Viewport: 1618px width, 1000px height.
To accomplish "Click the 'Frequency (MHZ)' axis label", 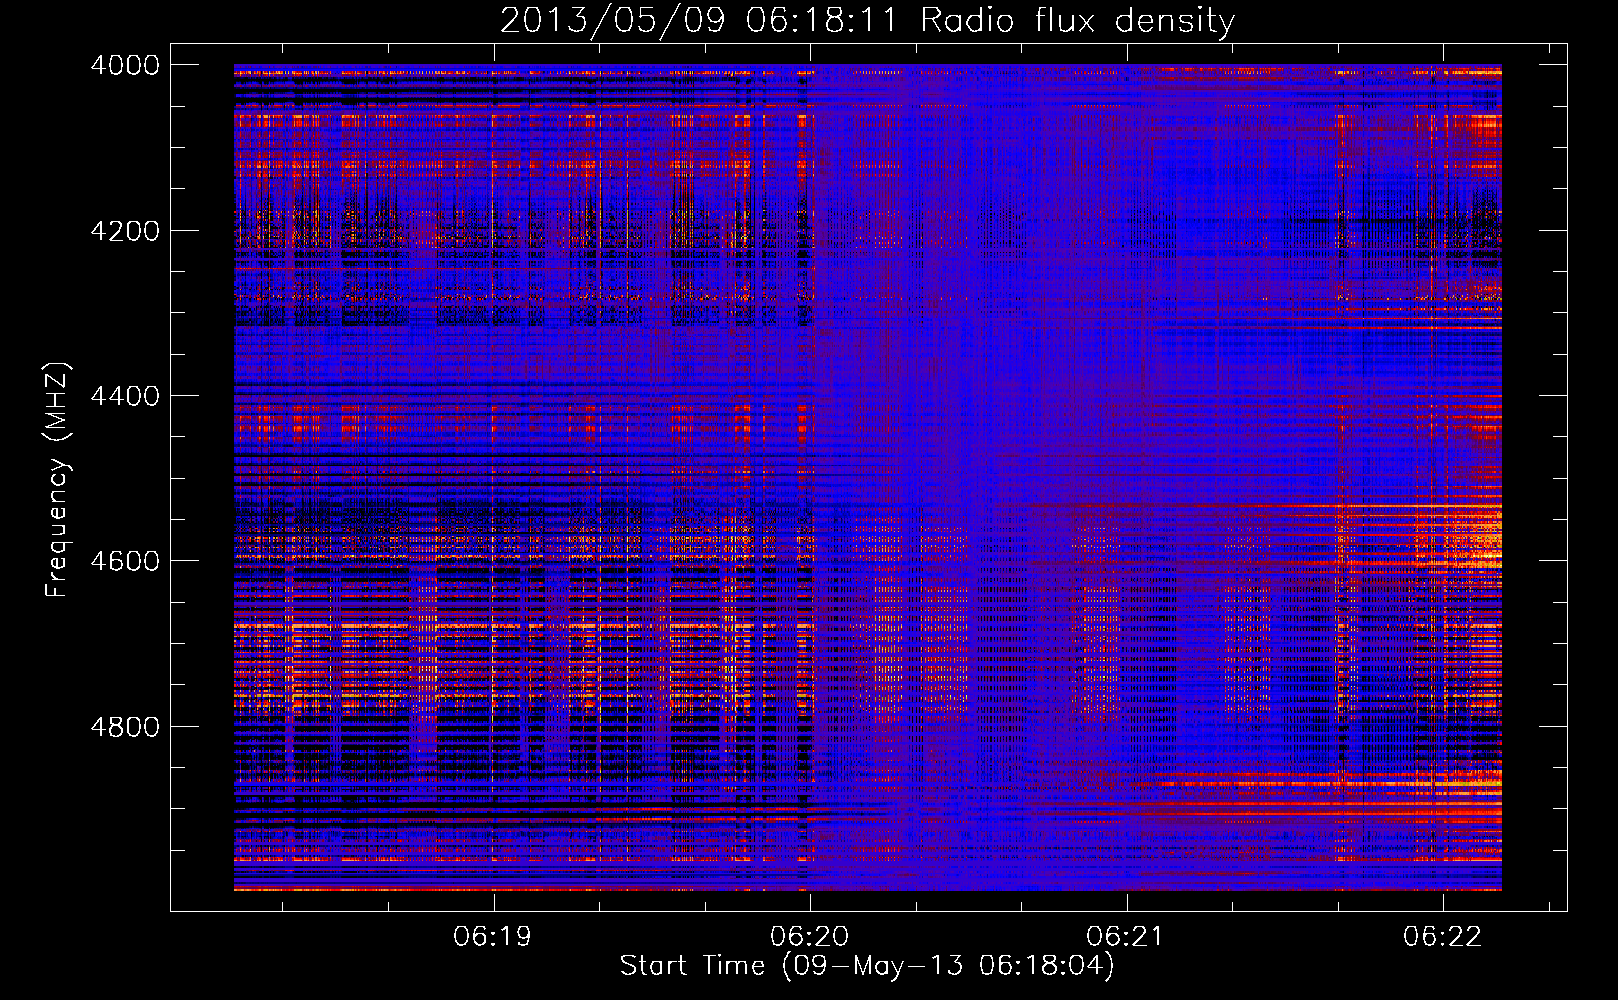I will (58, 480).
